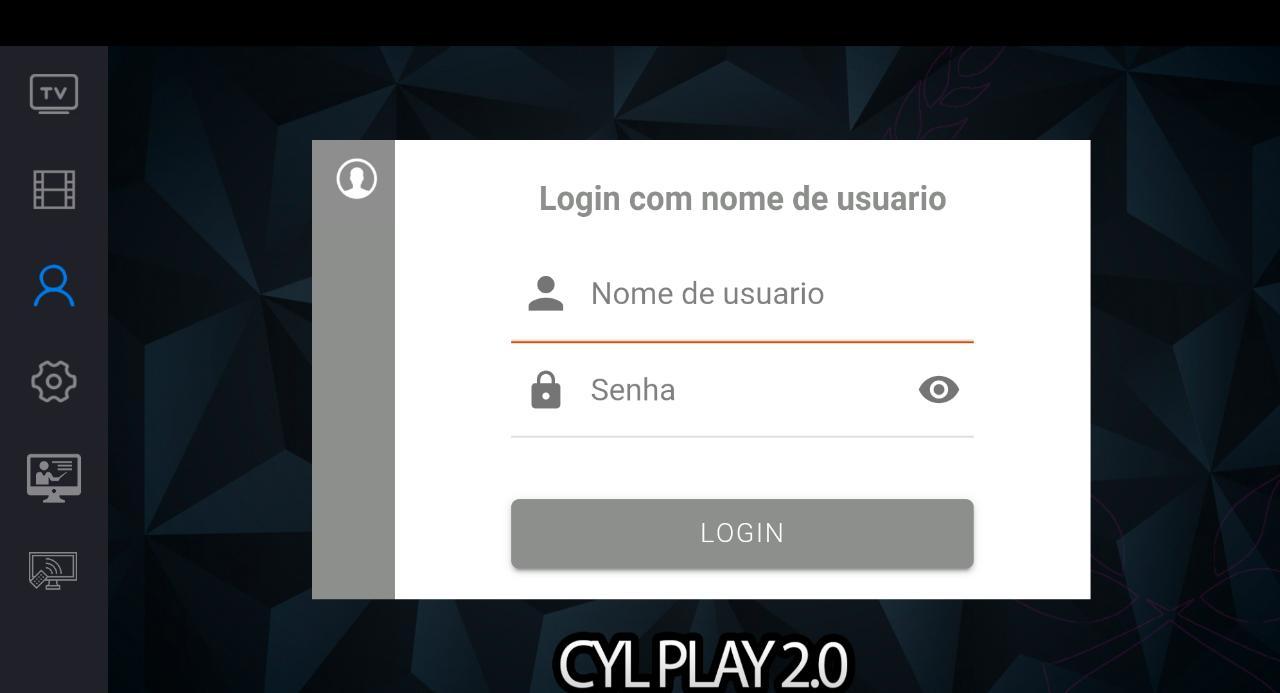
Task: Click the LOGIN button
Action: [x=742, y=533]
